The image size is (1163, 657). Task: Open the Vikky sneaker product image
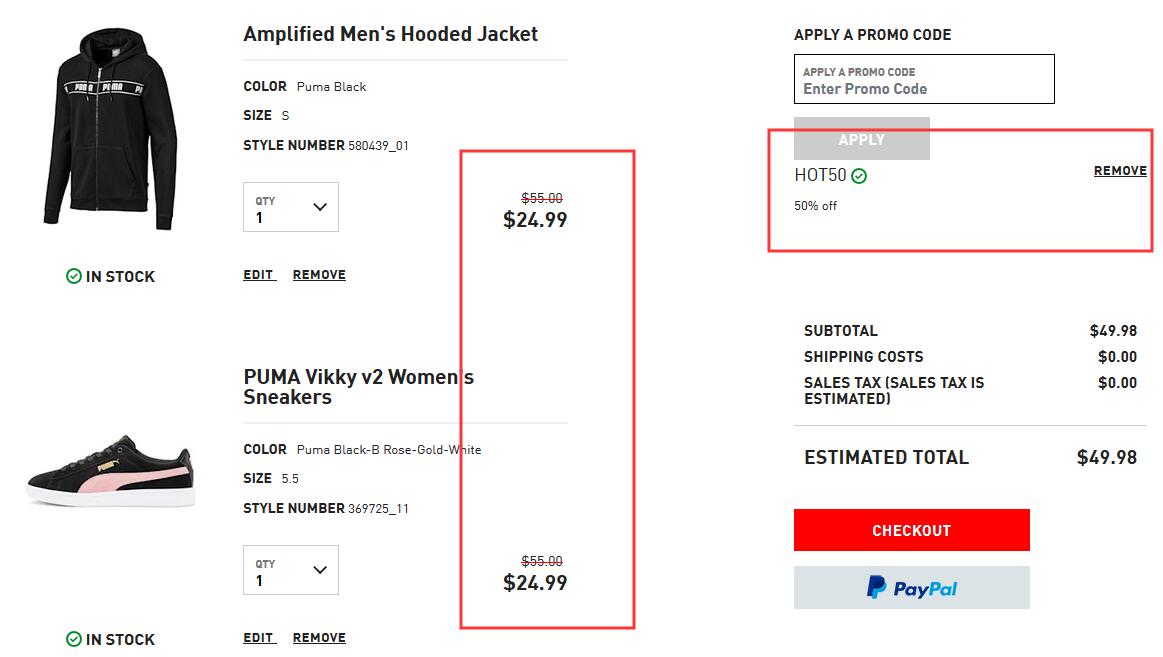click(111, 472)
